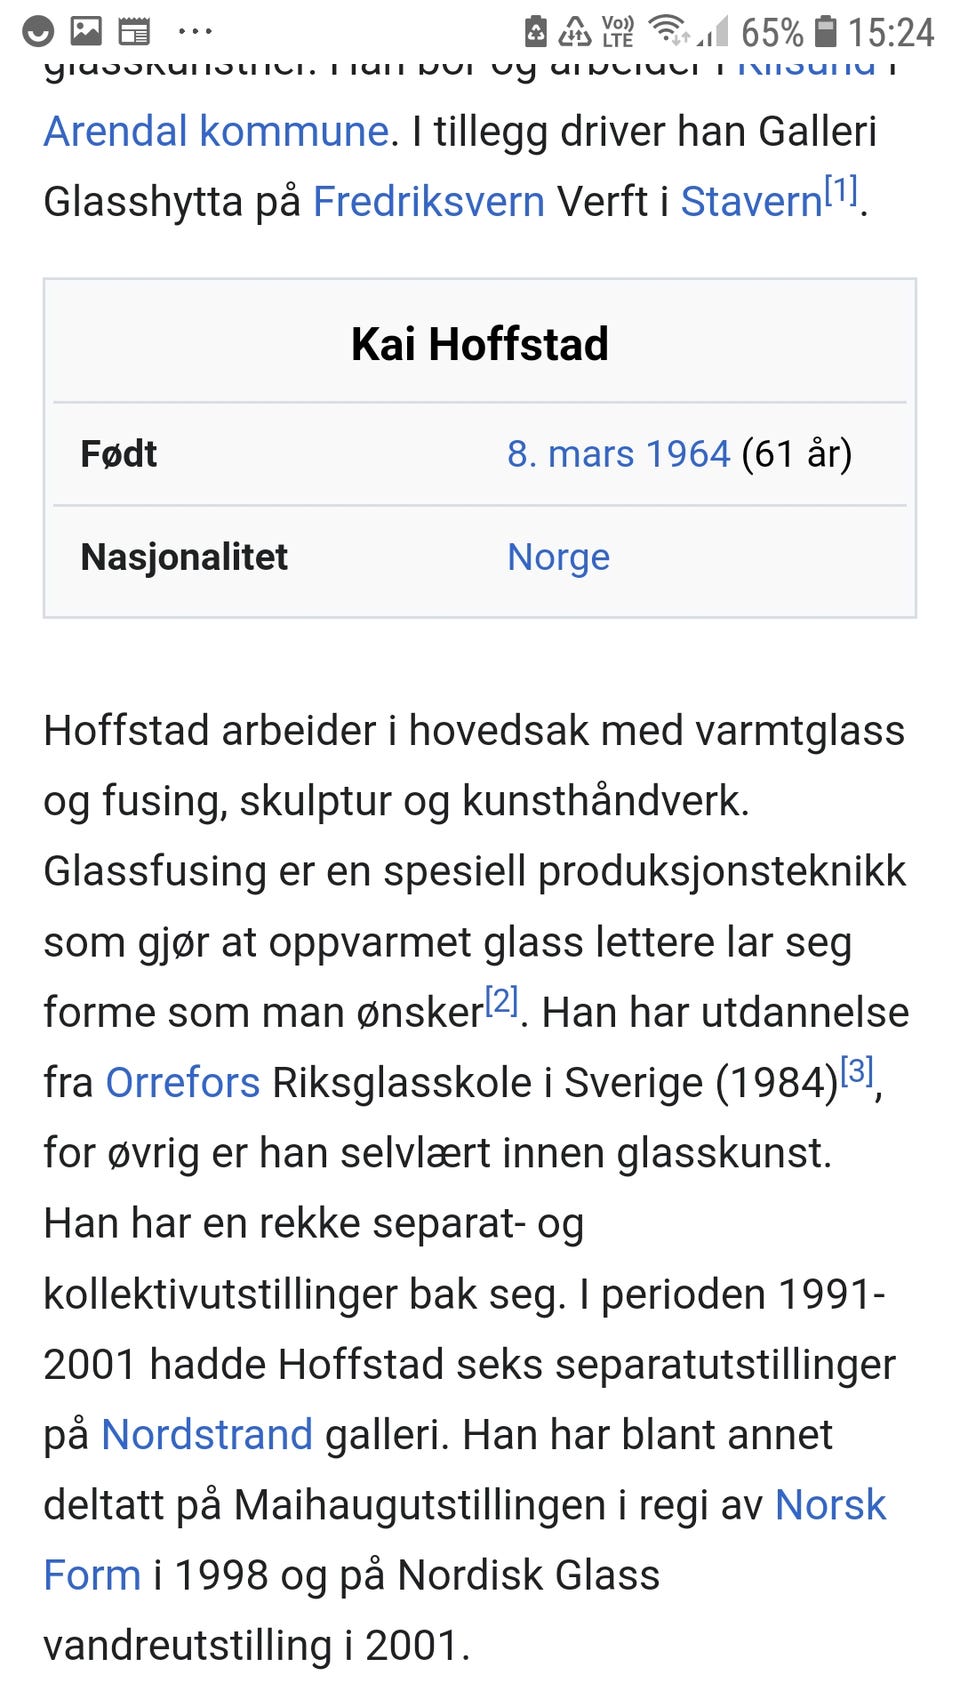Tap the three dots overflow notification icon
This screenshot has width=960, height=1707.
click(195, 32)
